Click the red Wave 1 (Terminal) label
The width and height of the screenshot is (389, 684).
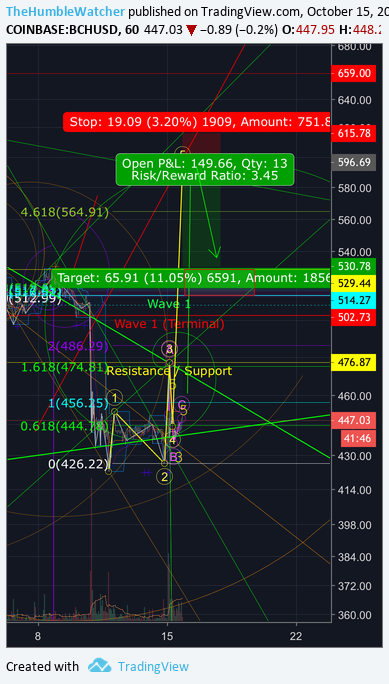point(170,324)
